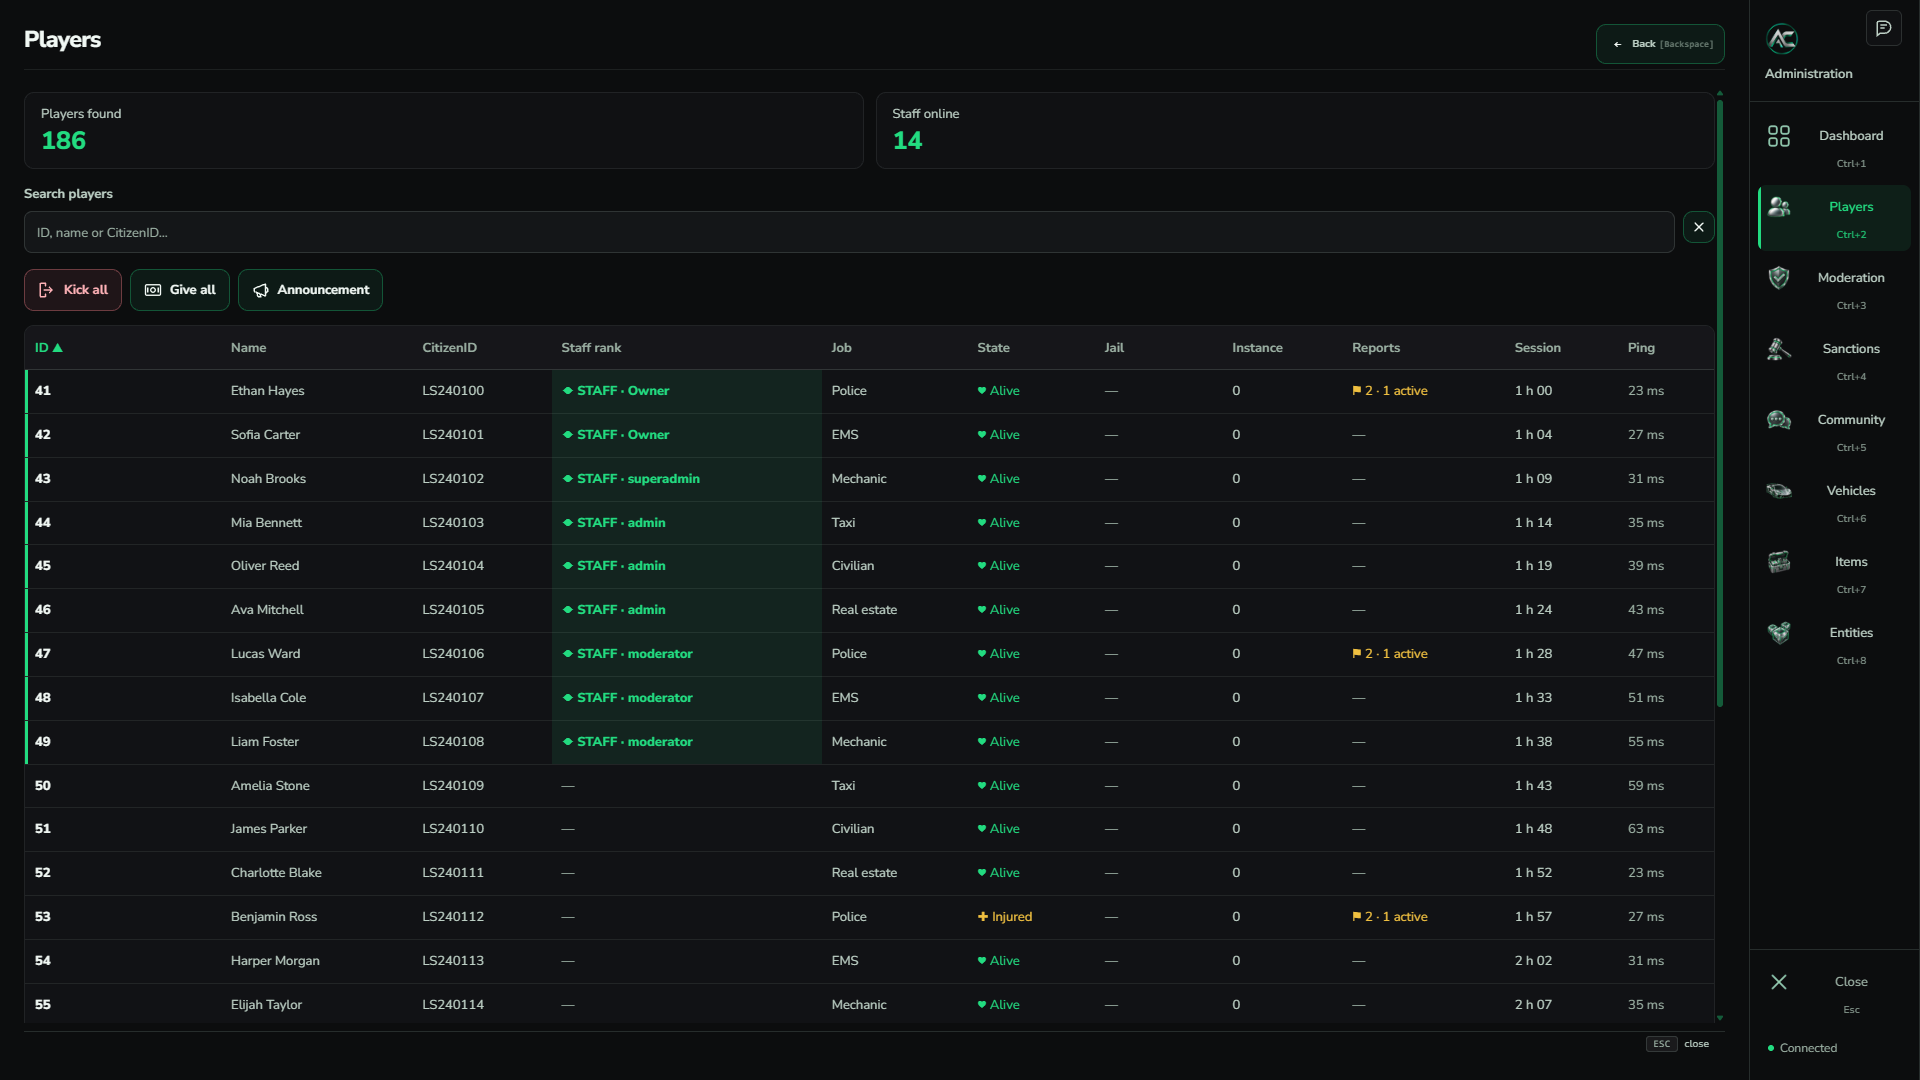The width and height of the screenshot is (1920, 1080).
Task: Select player row Charlotte Blake
Action: click(x=869, y=873)
